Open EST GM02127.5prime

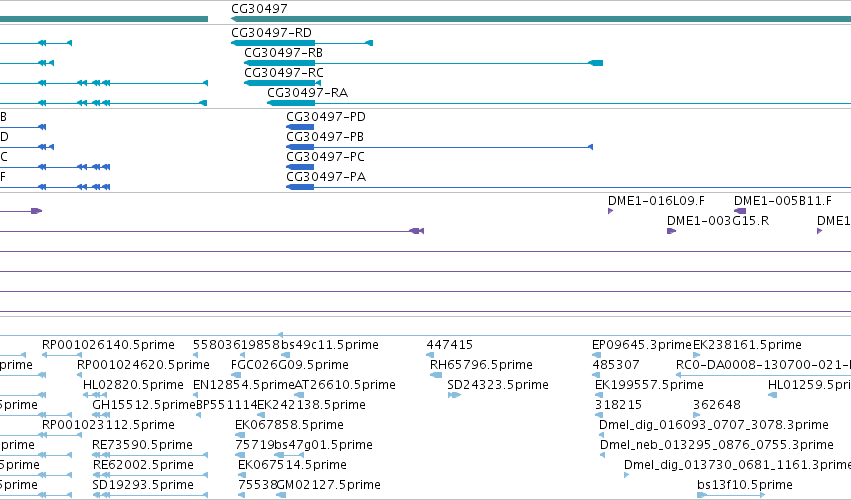[x=329, y=485]
